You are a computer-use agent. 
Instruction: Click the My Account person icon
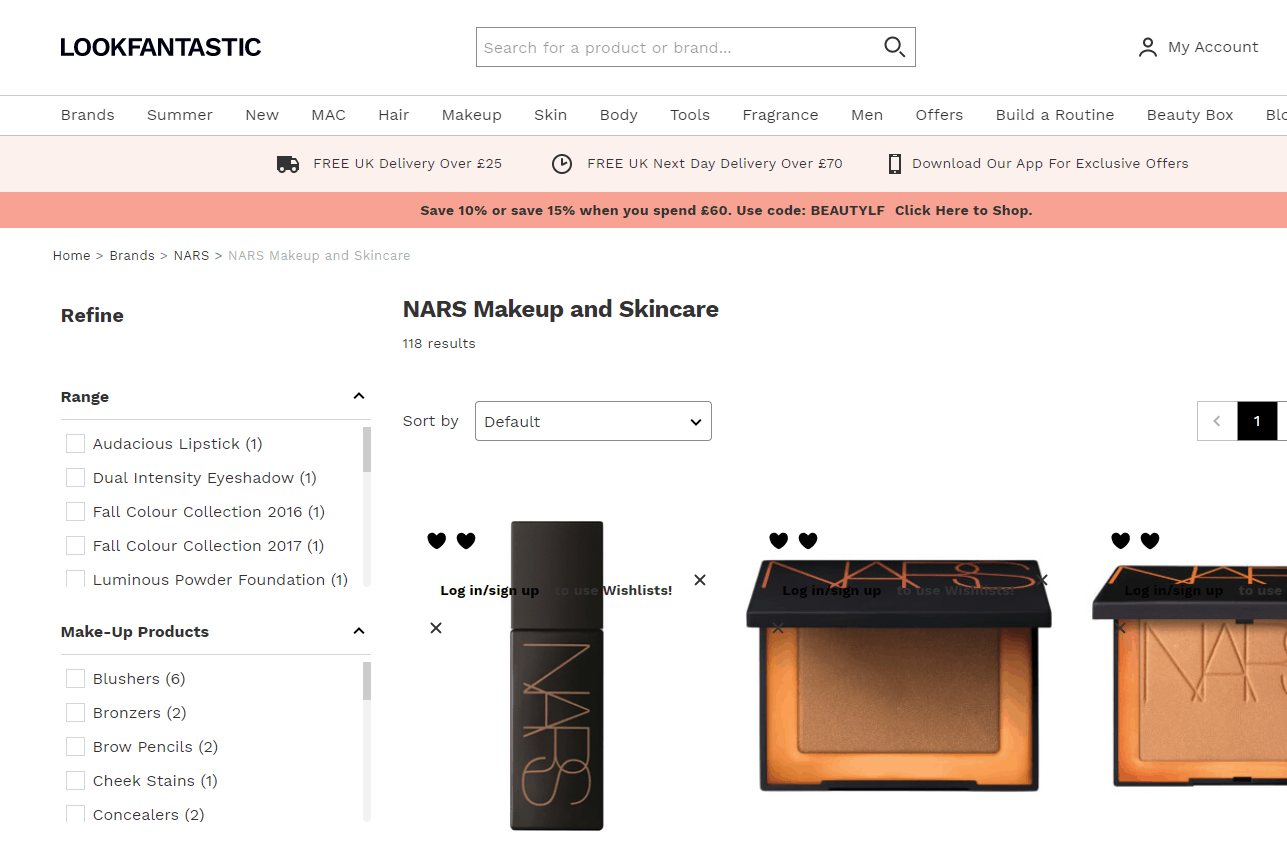click(1148, 47)
